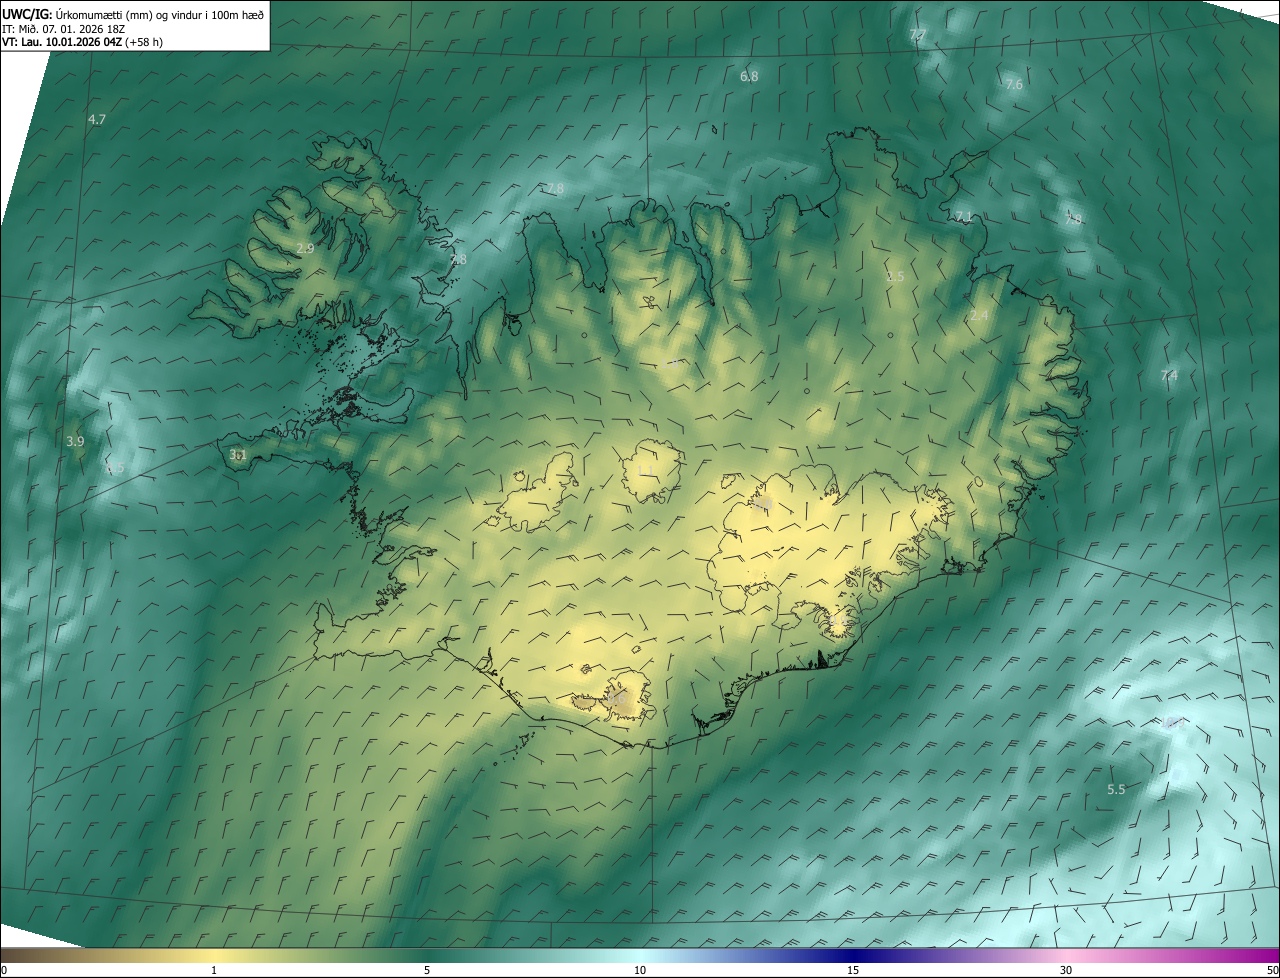The width and height of the screenshot is (1280, 978).
Task: Click the 3.9 value label on the map
Action: tap(75, 441)
